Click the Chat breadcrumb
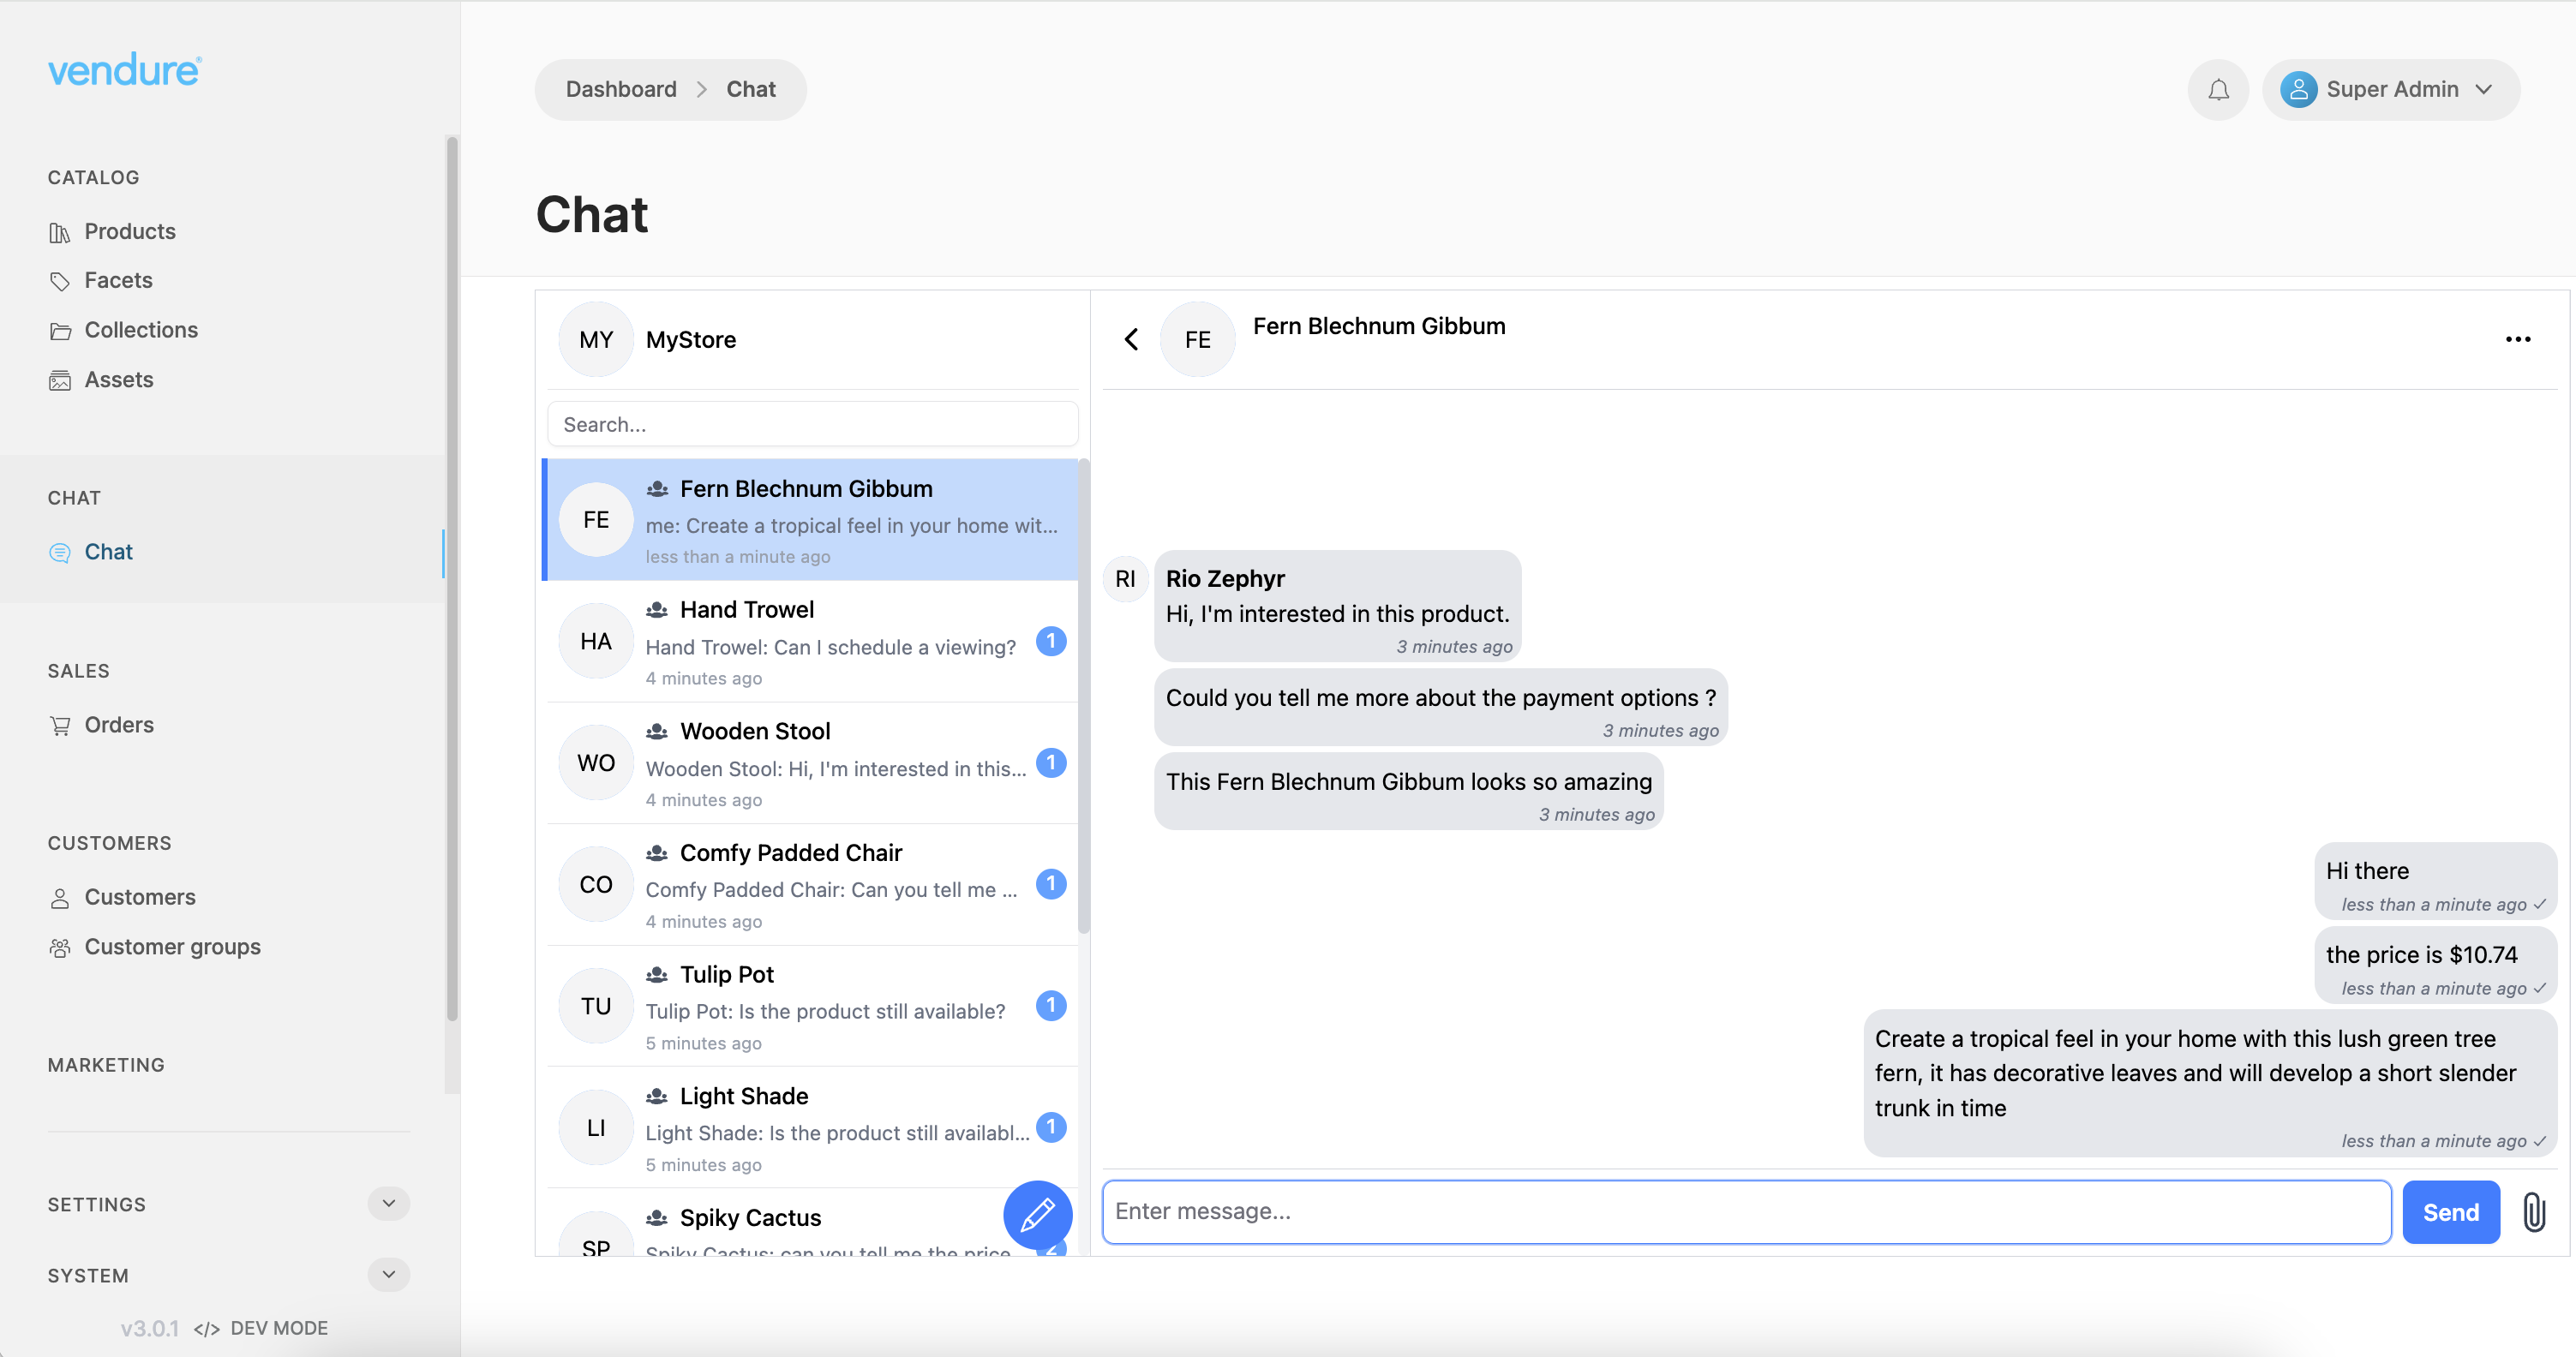Screen dimensions: 2576x1357 (x=751, y=90)
